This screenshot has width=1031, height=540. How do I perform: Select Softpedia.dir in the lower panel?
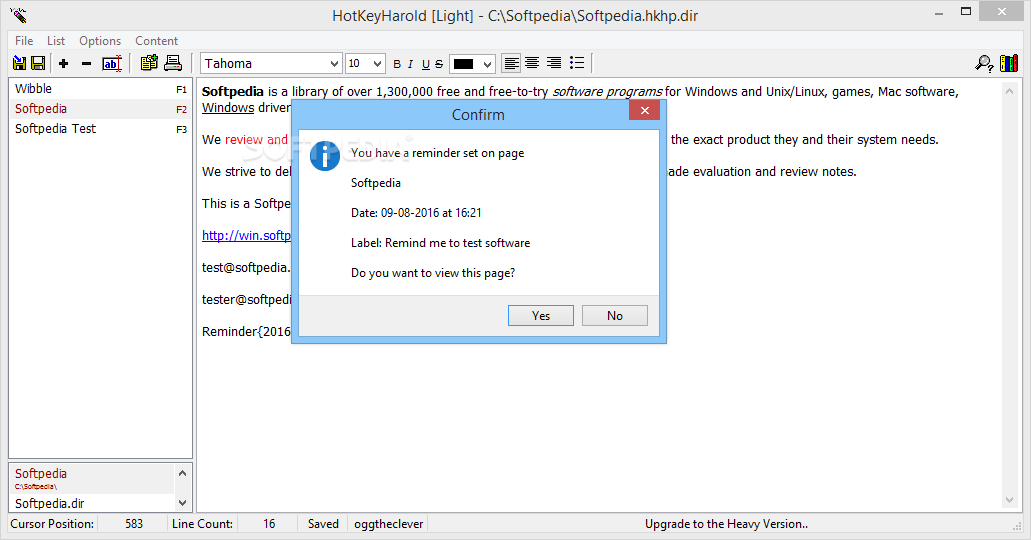tap(92, 503)
